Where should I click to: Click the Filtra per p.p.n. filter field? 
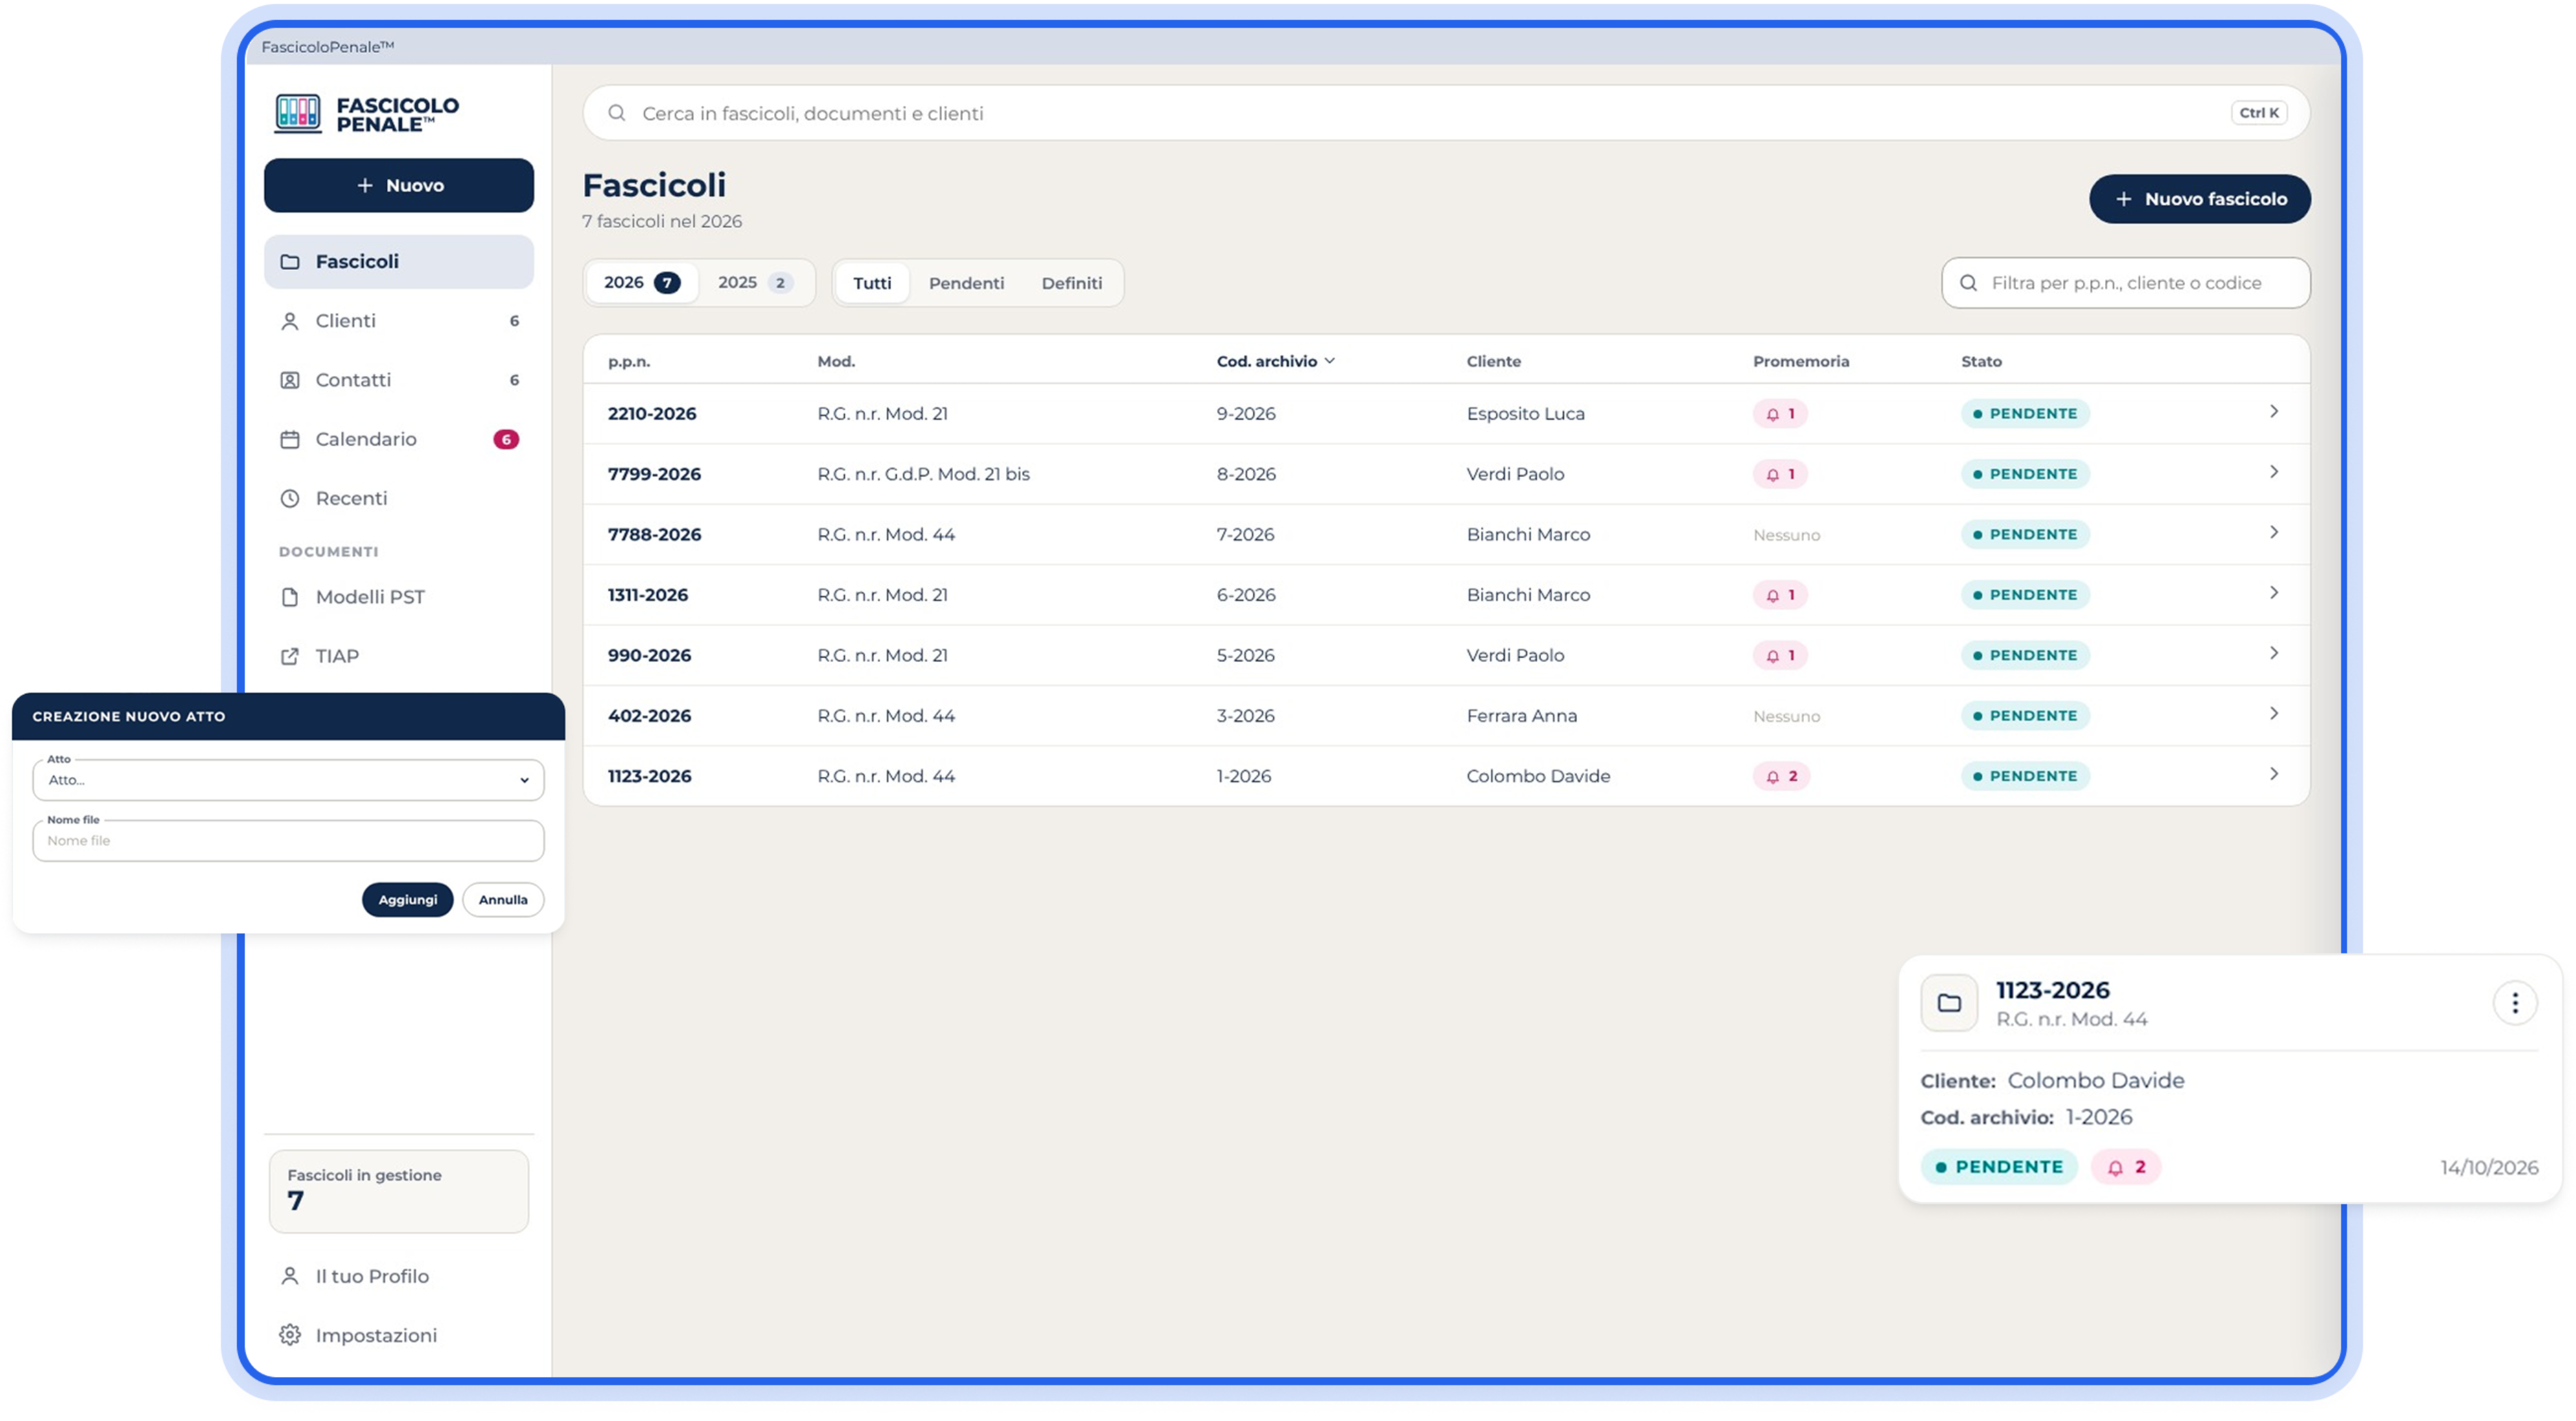click(x=2125, y=283)
